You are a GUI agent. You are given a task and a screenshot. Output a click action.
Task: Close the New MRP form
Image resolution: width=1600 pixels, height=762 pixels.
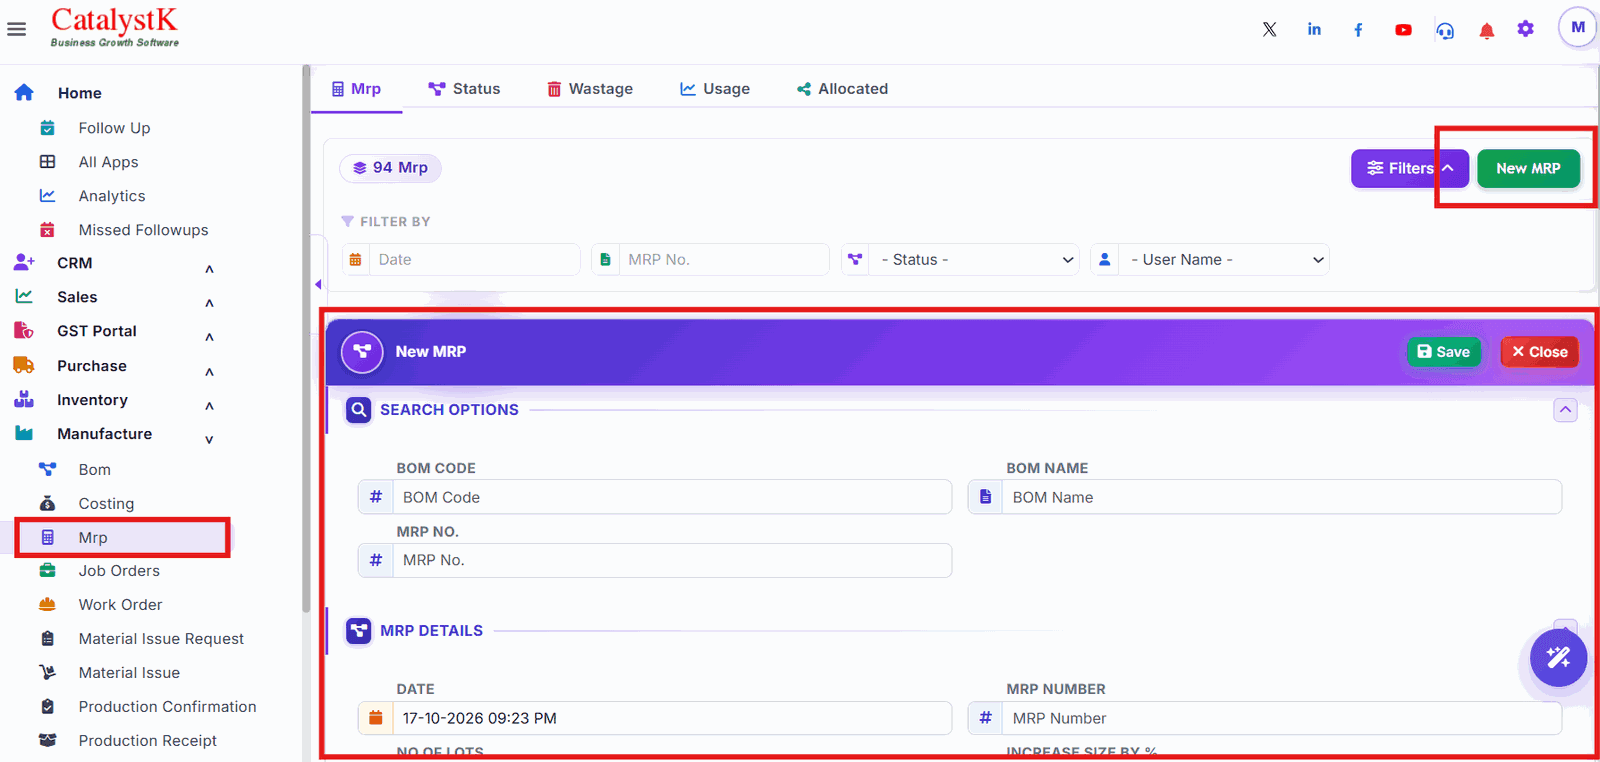[x=1540, y=352]
